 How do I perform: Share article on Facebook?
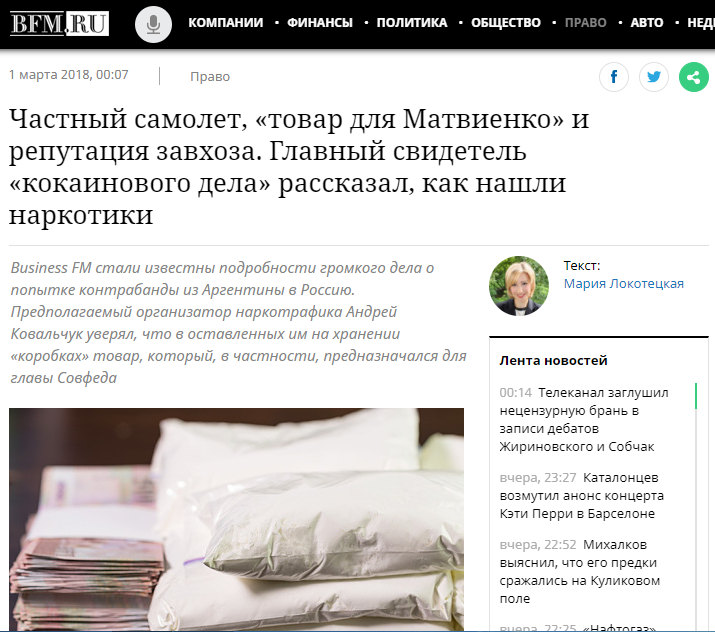click(x=614, y=77)
